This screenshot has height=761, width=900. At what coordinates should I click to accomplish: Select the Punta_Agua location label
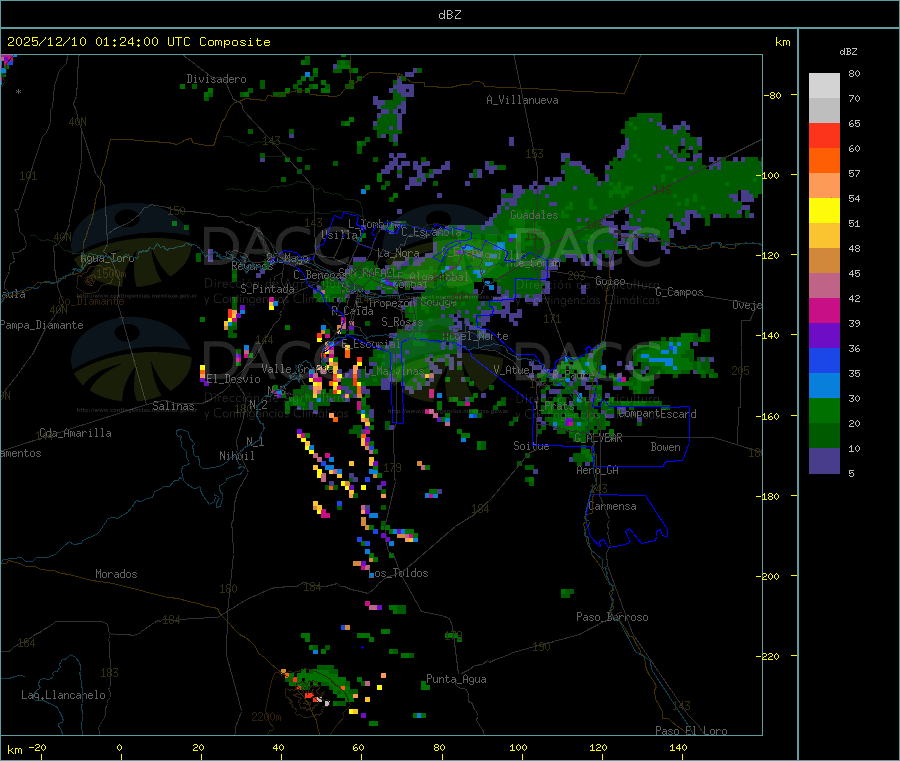tap(456, 679)
